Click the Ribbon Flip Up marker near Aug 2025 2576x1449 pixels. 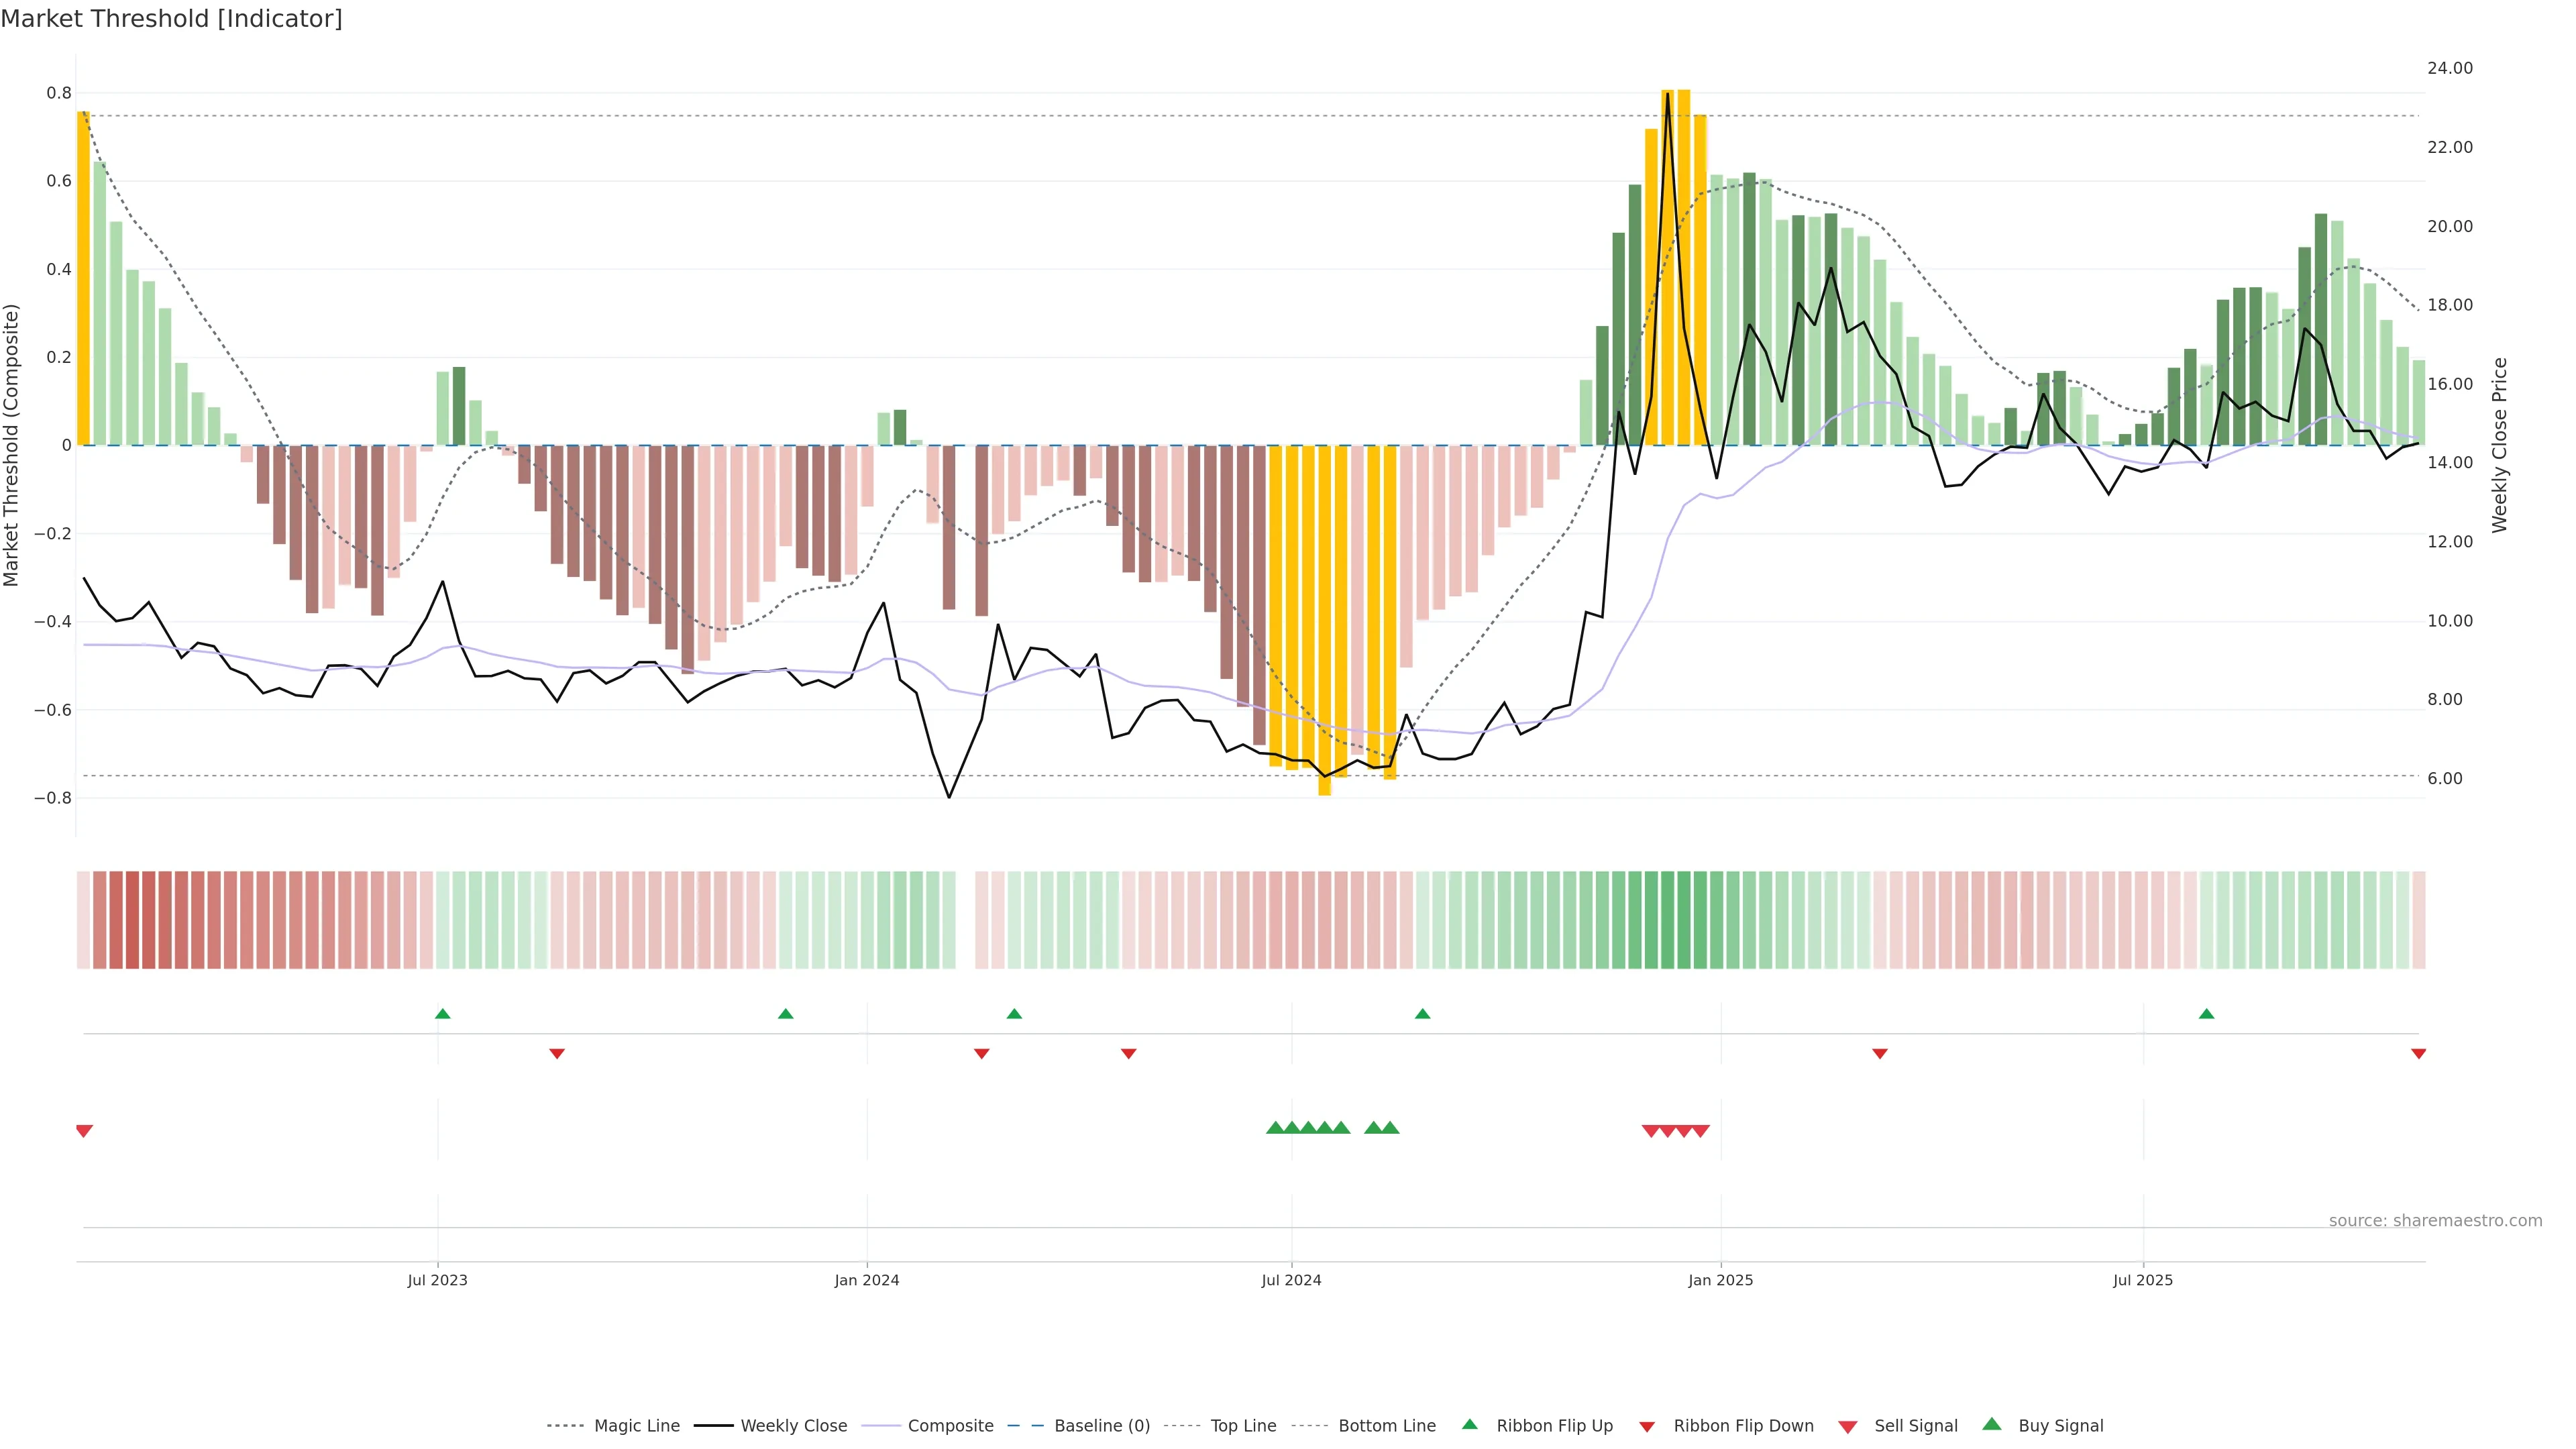click(2206, 1014)
